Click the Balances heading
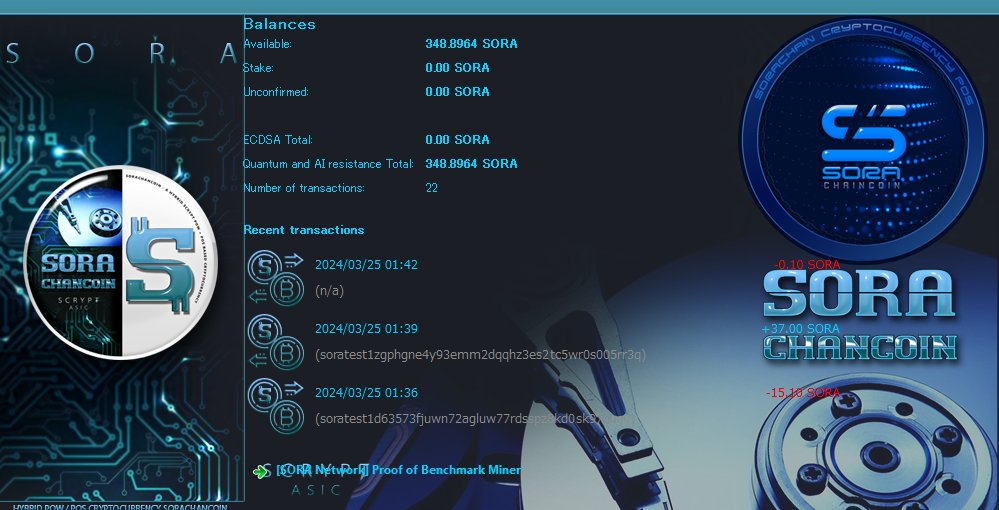Screen dimensions: 999x510 click(x=279, y=24)
